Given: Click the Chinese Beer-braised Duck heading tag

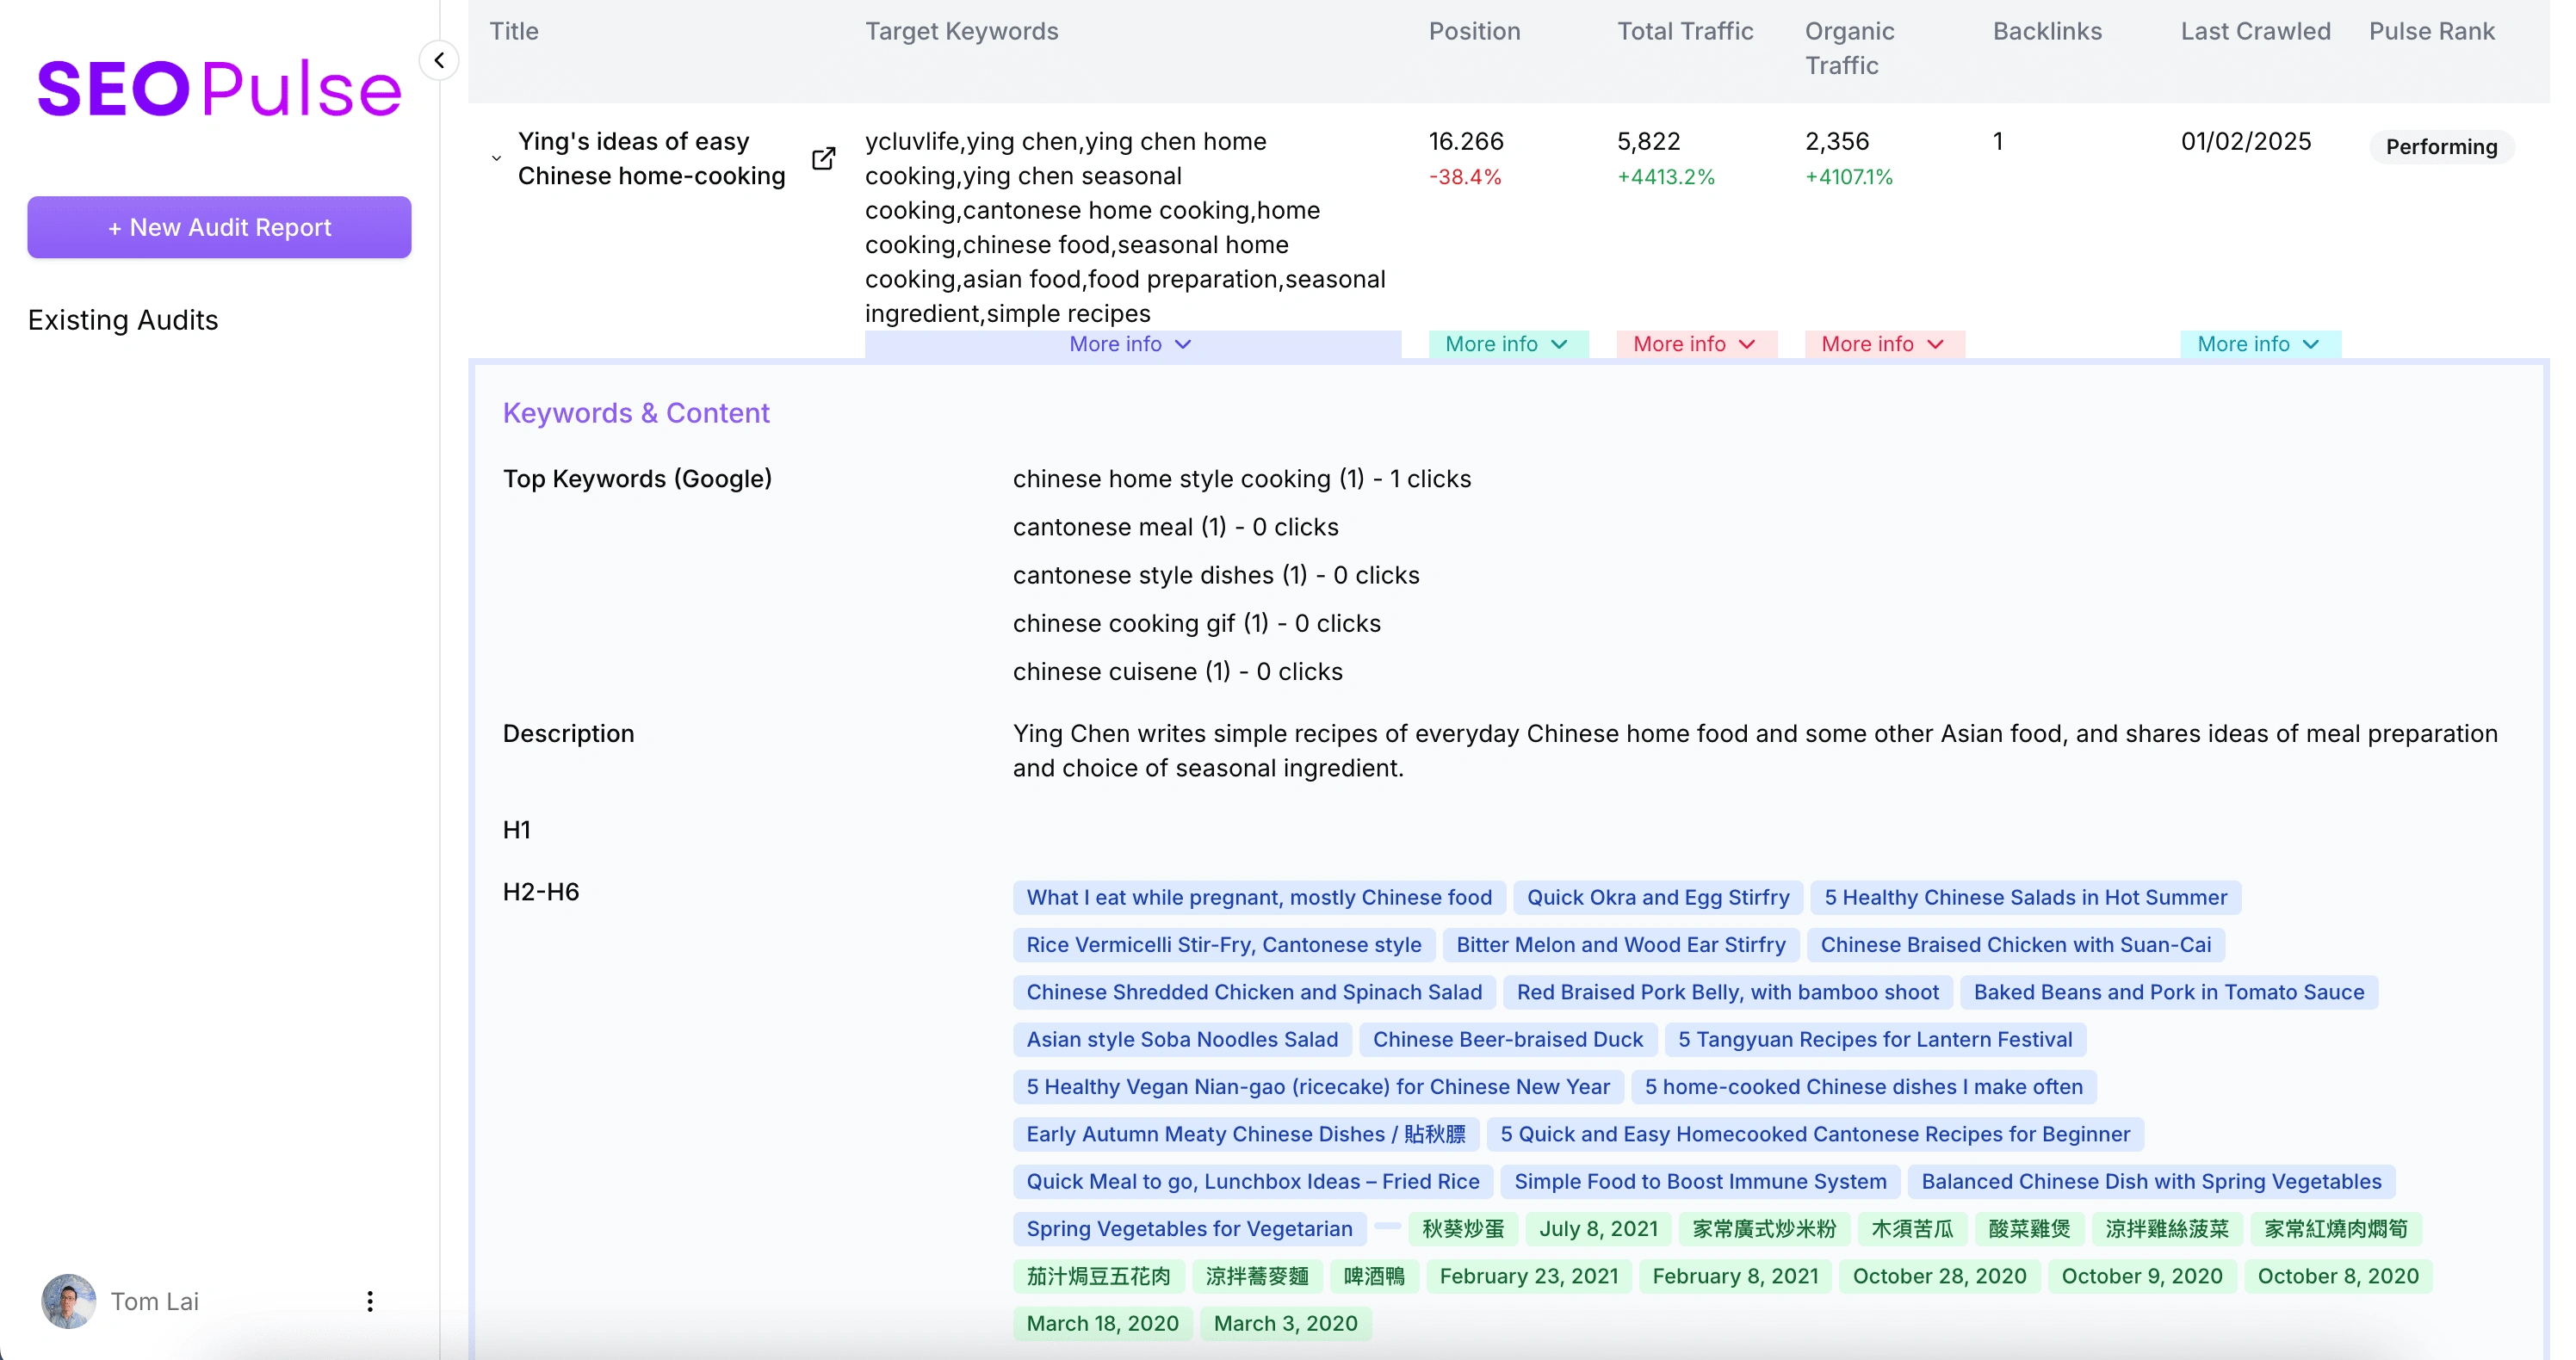Looking at the screenshot, I should tap(1507, 1039).
